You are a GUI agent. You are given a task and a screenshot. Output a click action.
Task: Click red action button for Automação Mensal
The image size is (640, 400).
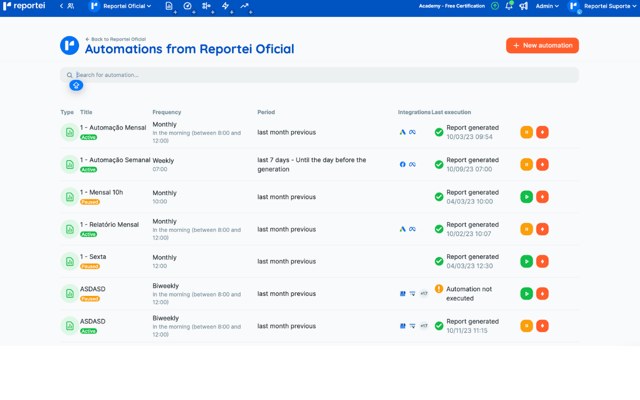[542, 132]
